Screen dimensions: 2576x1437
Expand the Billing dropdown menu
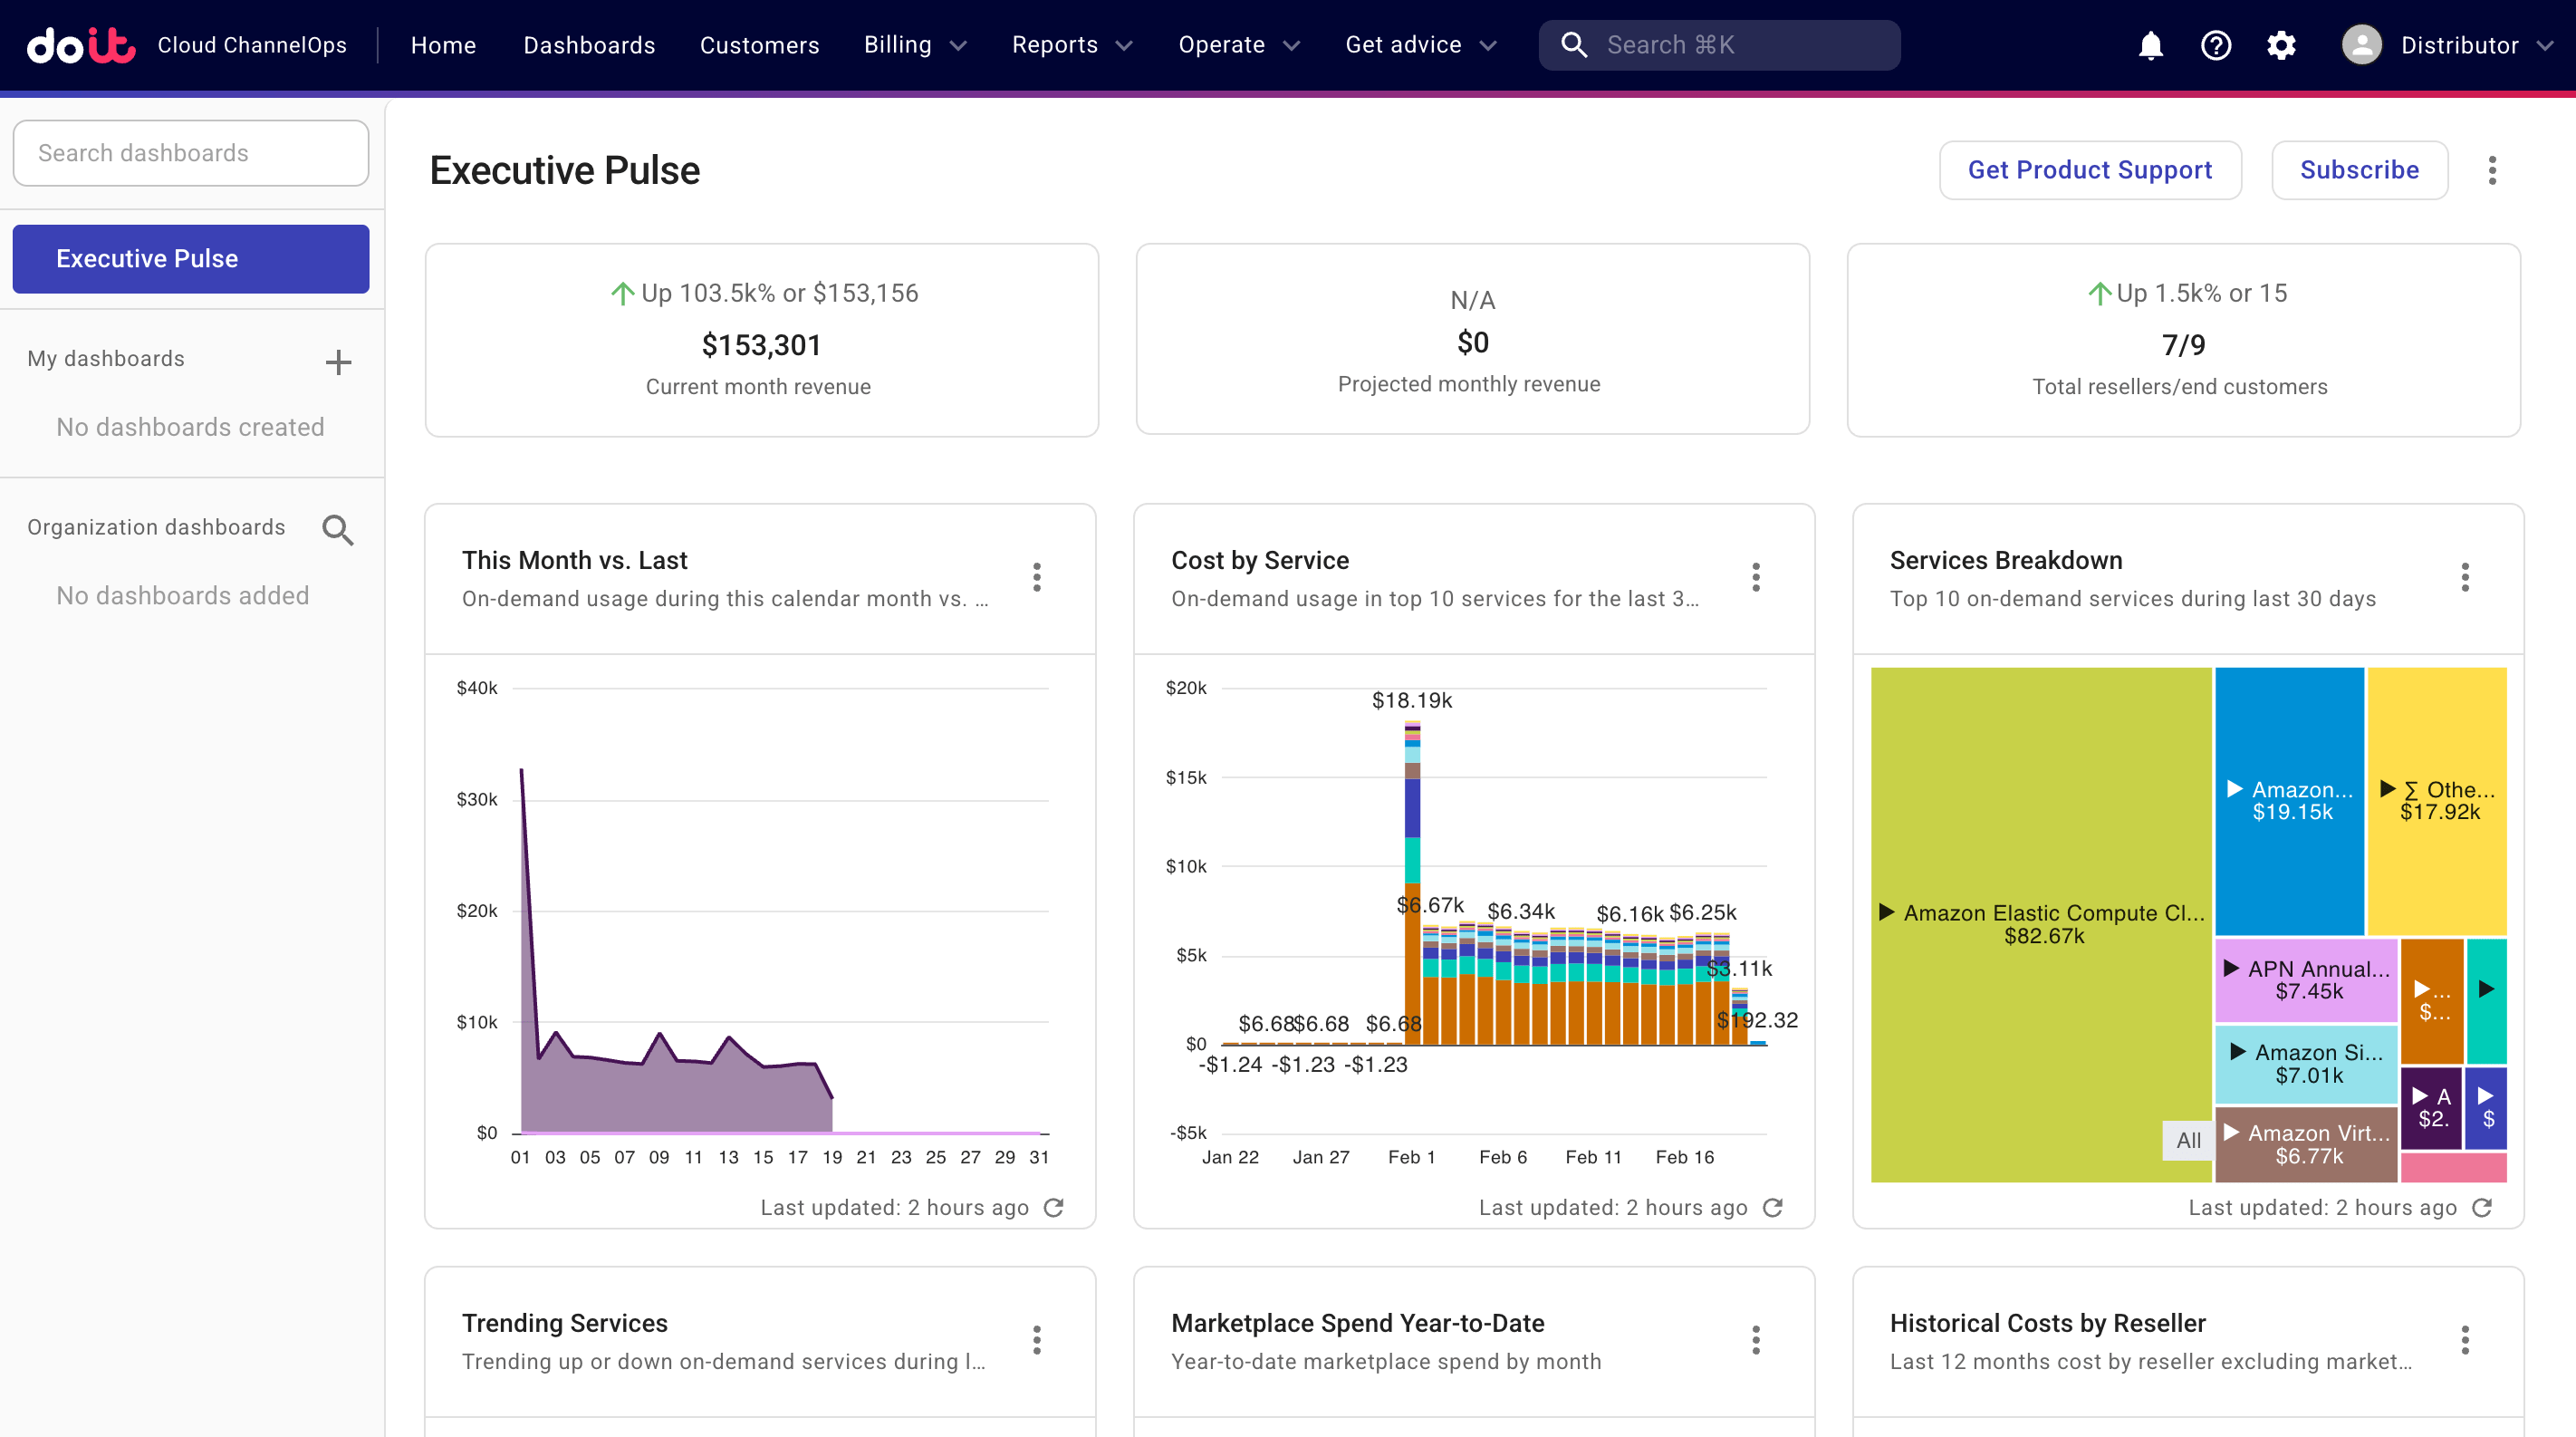pyautogui.click(x=913, y=45)
